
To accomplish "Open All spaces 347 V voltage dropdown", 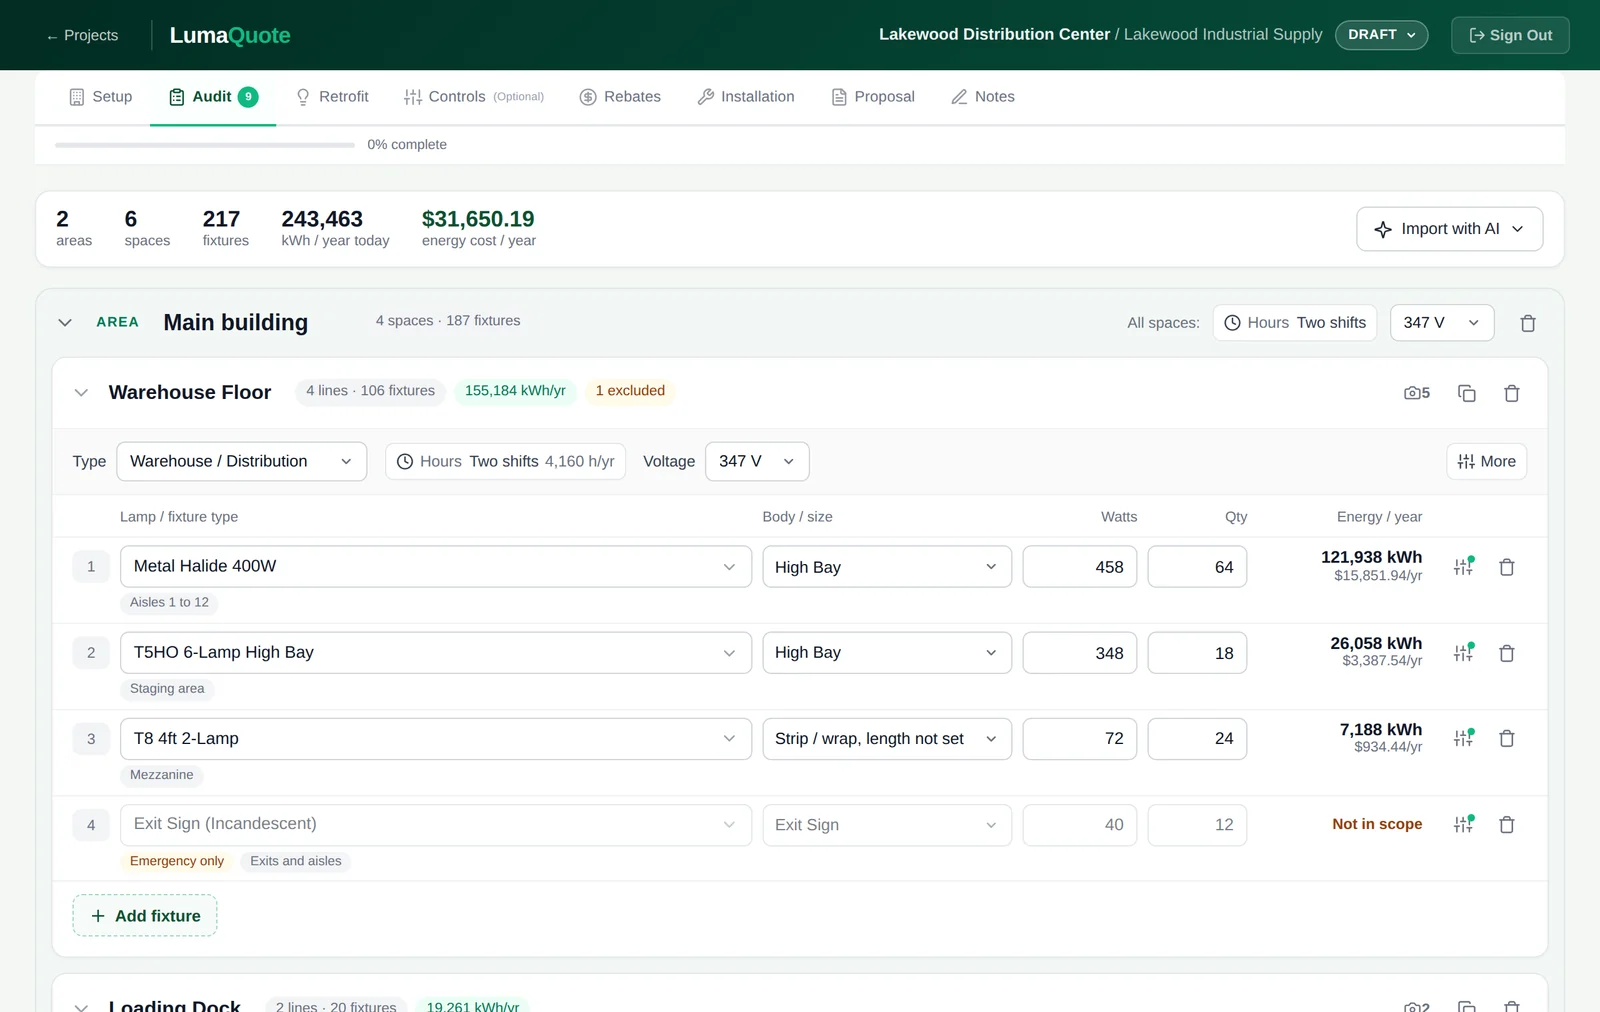I will click(1442, 322).
